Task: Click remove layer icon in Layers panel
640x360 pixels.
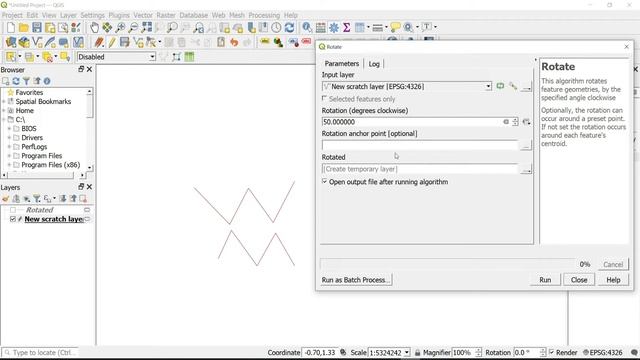Action: point(83,199)
